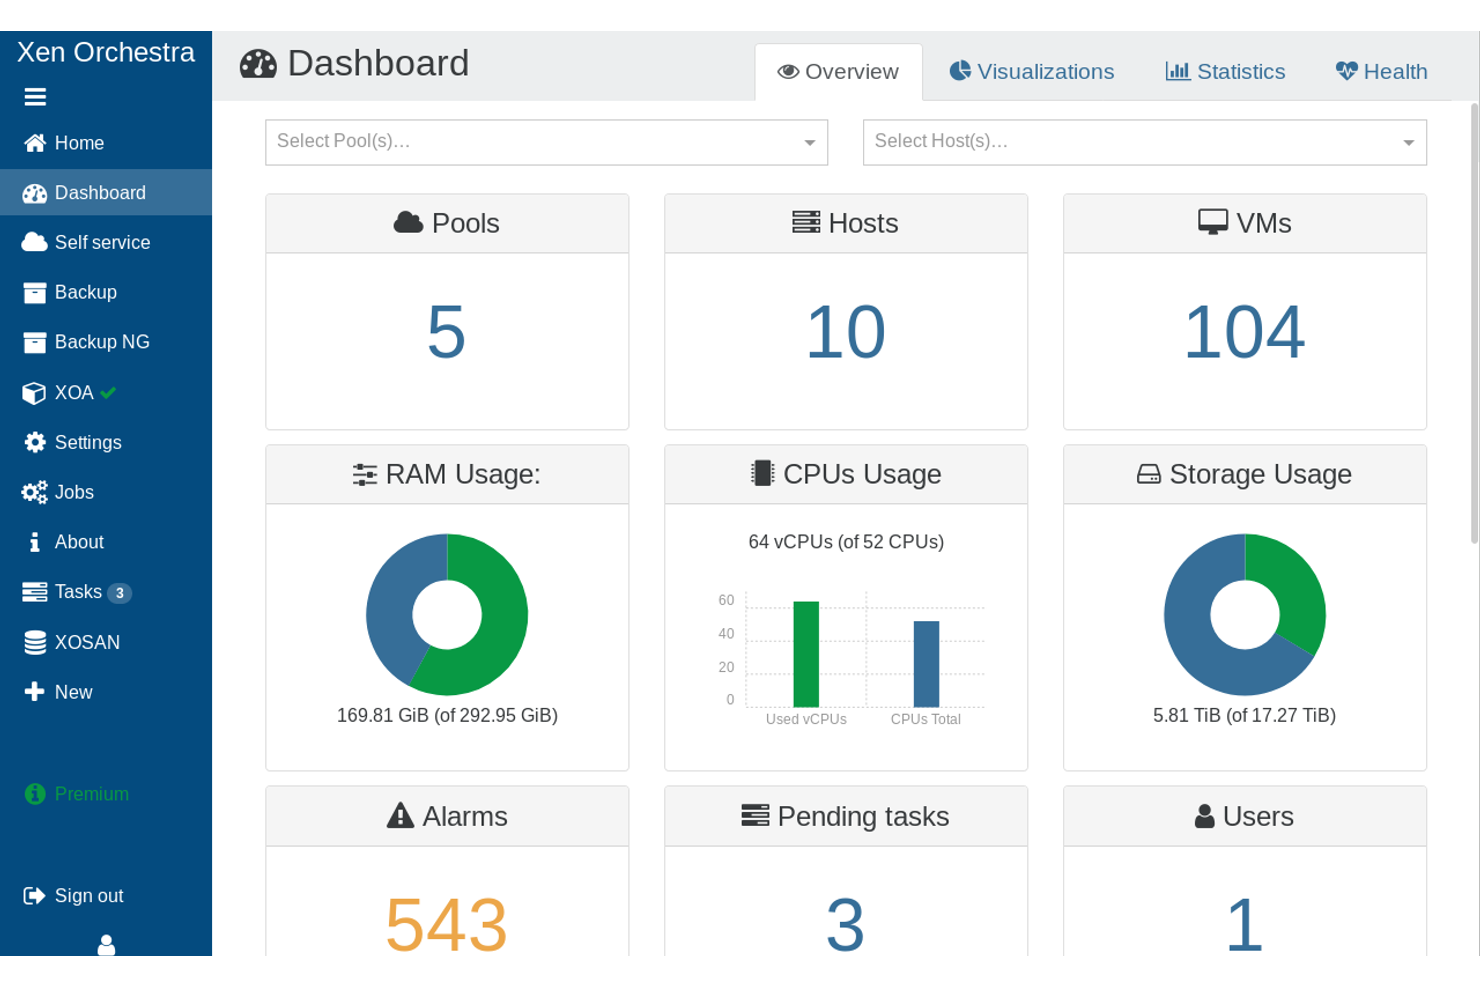Switch to the Health tab
This screenshot has width=1480, height=987.
tap(1381, 72)
